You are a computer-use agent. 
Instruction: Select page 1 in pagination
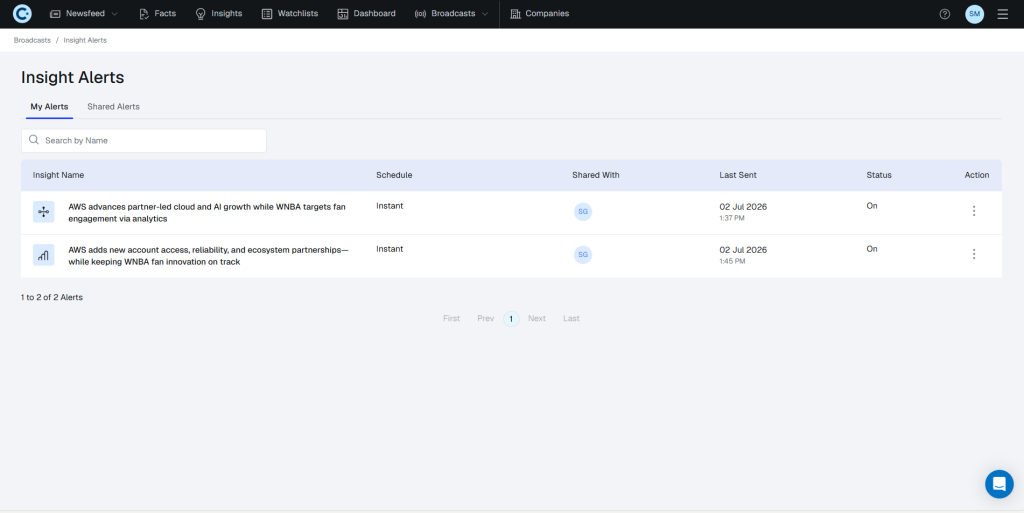pyautogui.click(x=511, y=319)
